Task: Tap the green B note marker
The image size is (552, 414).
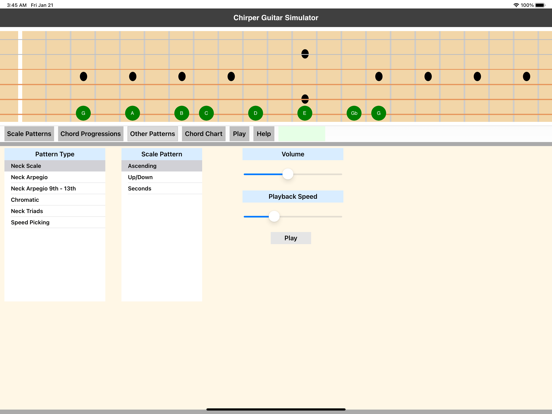Action: click(182, 113)
